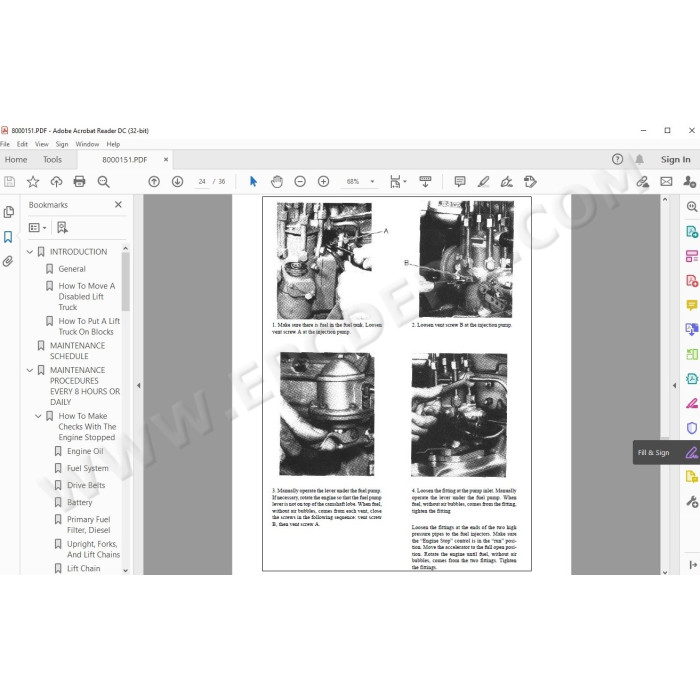This screenshot has width=700, height=700.
Task: Activate the Hand pan tool
Action: 277,182
